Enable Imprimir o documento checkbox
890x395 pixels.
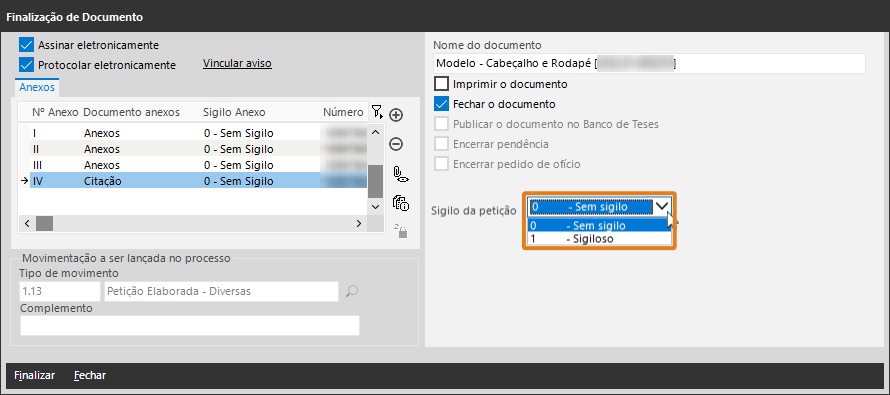tap(441, 85)
